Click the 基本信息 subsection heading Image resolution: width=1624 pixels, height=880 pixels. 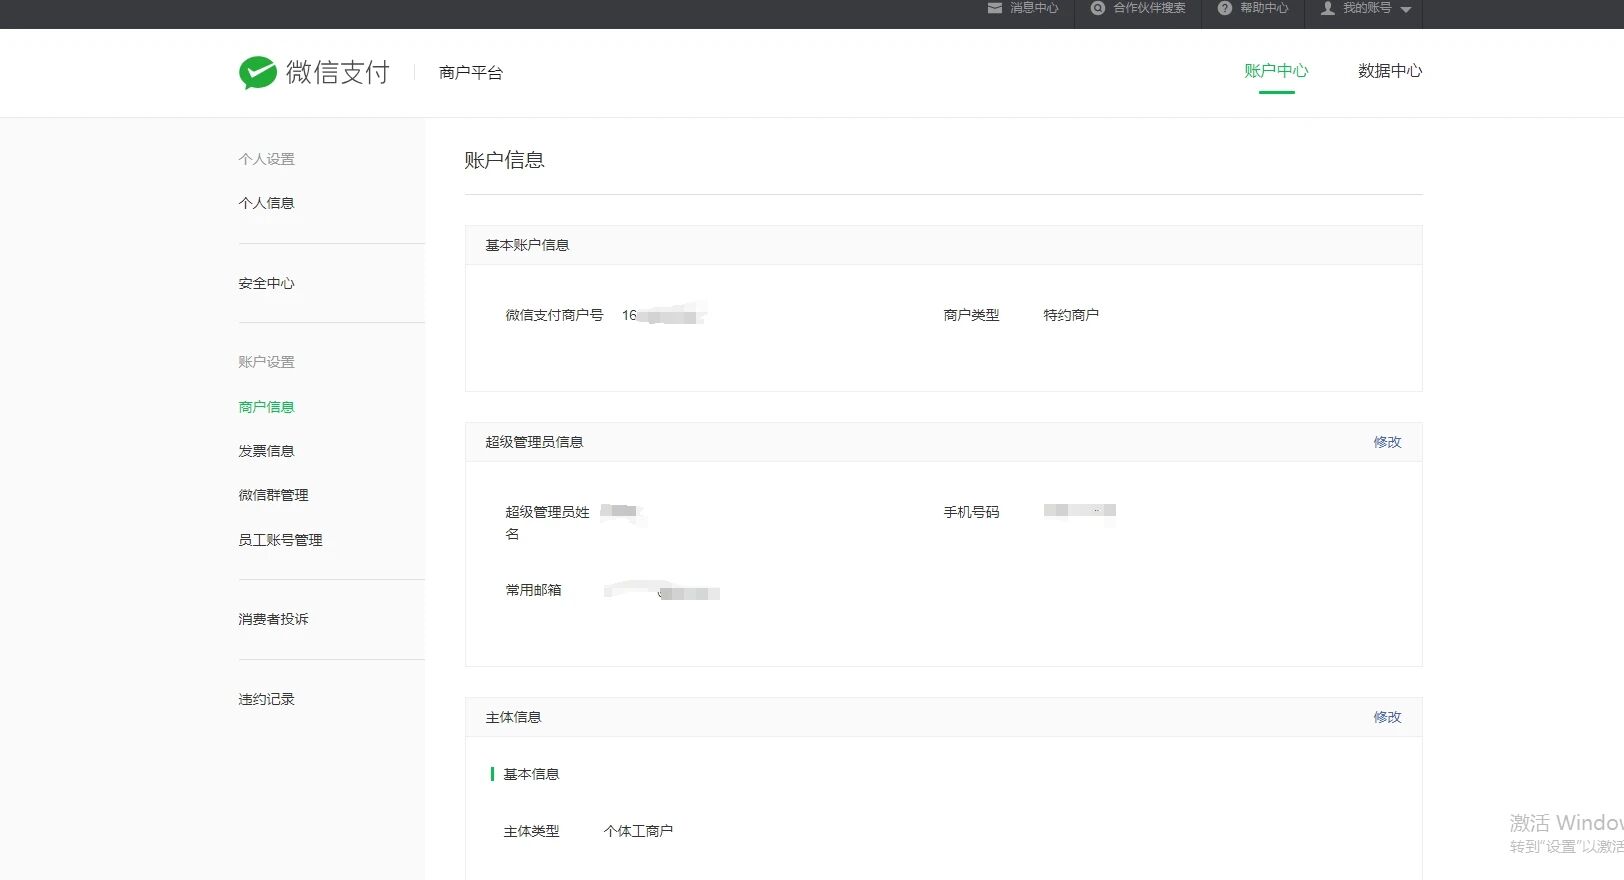coord(531,774)
